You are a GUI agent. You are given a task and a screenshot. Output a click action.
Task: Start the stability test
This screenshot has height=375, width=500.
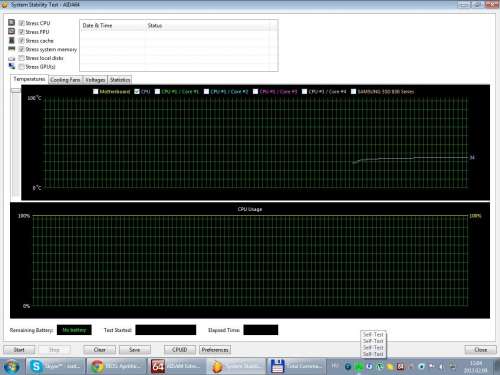(x=19, y=350)
